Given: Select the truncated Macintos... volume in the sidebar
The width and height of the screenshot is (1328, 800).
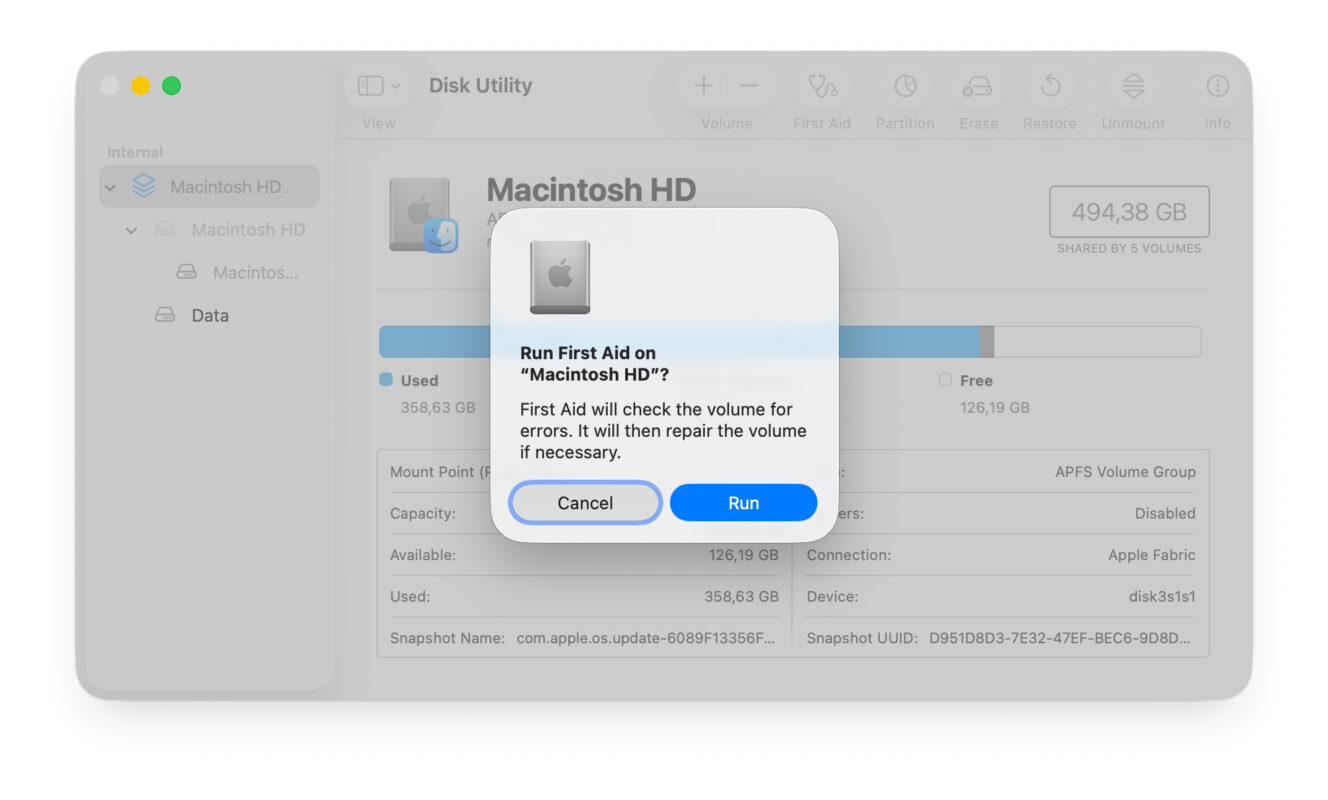Looking at the screenshot, I should click(x=237, y=272).
